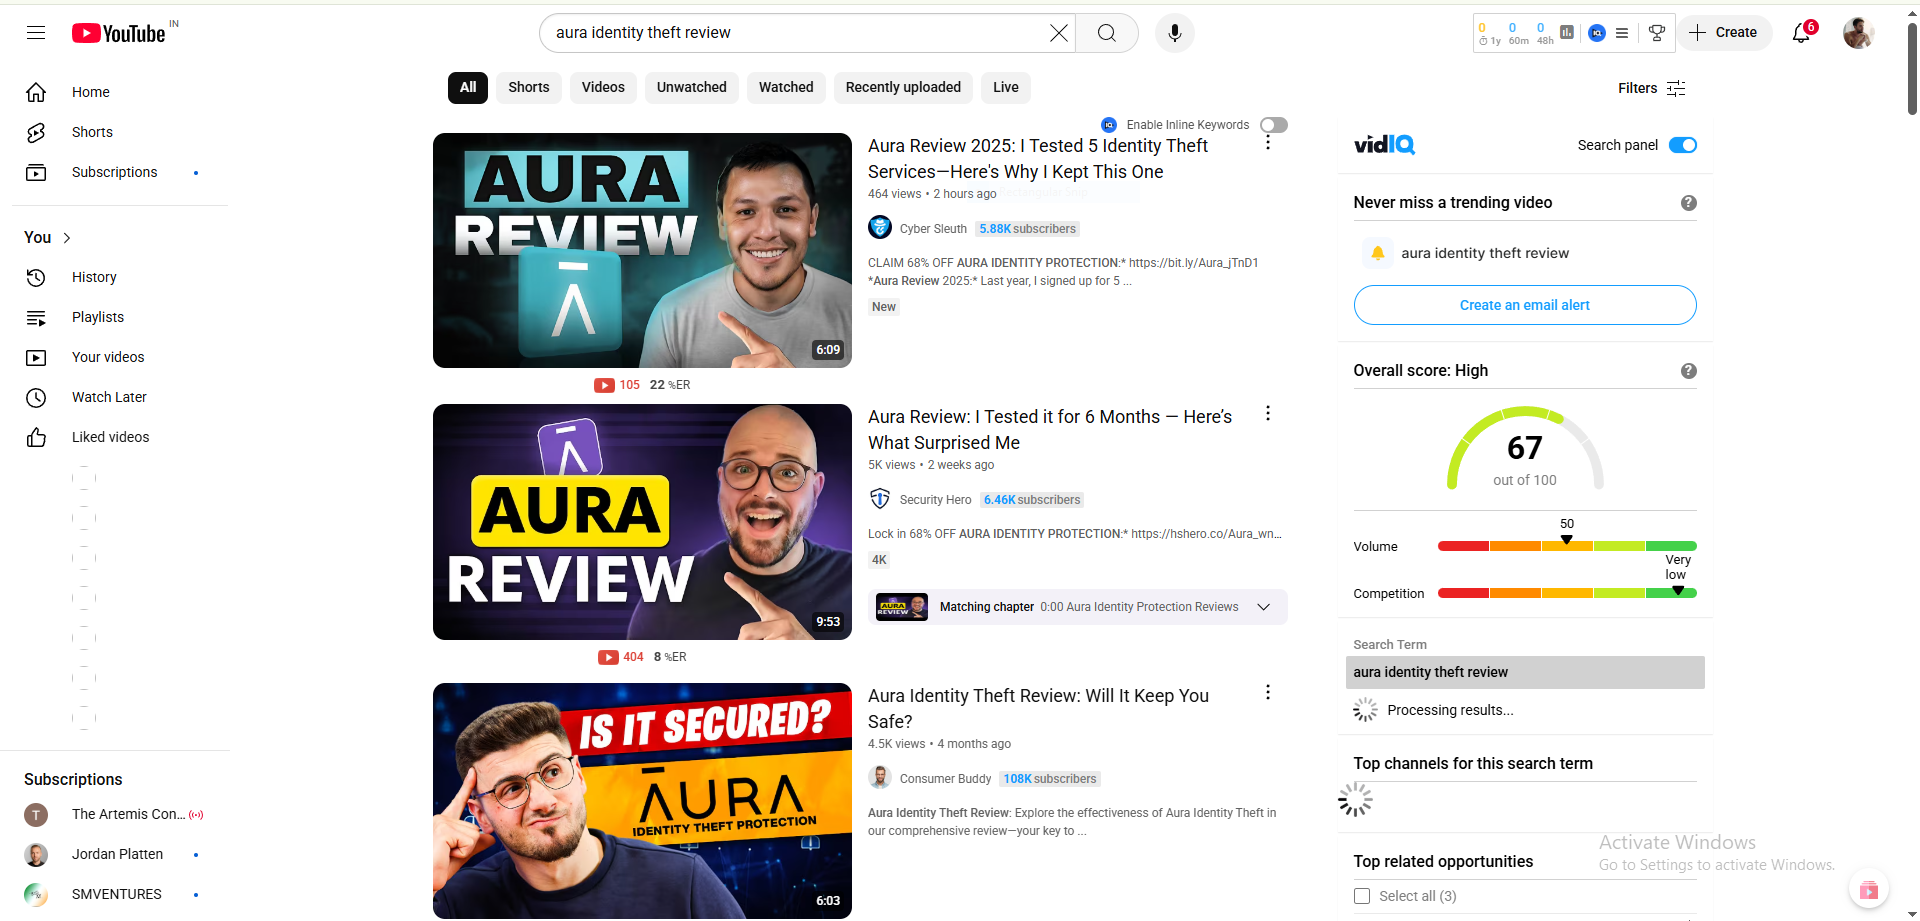This screenshot has height=921, width=1920.
Task: Check the Select all (3) checkbox
Action: point(1362,896)
